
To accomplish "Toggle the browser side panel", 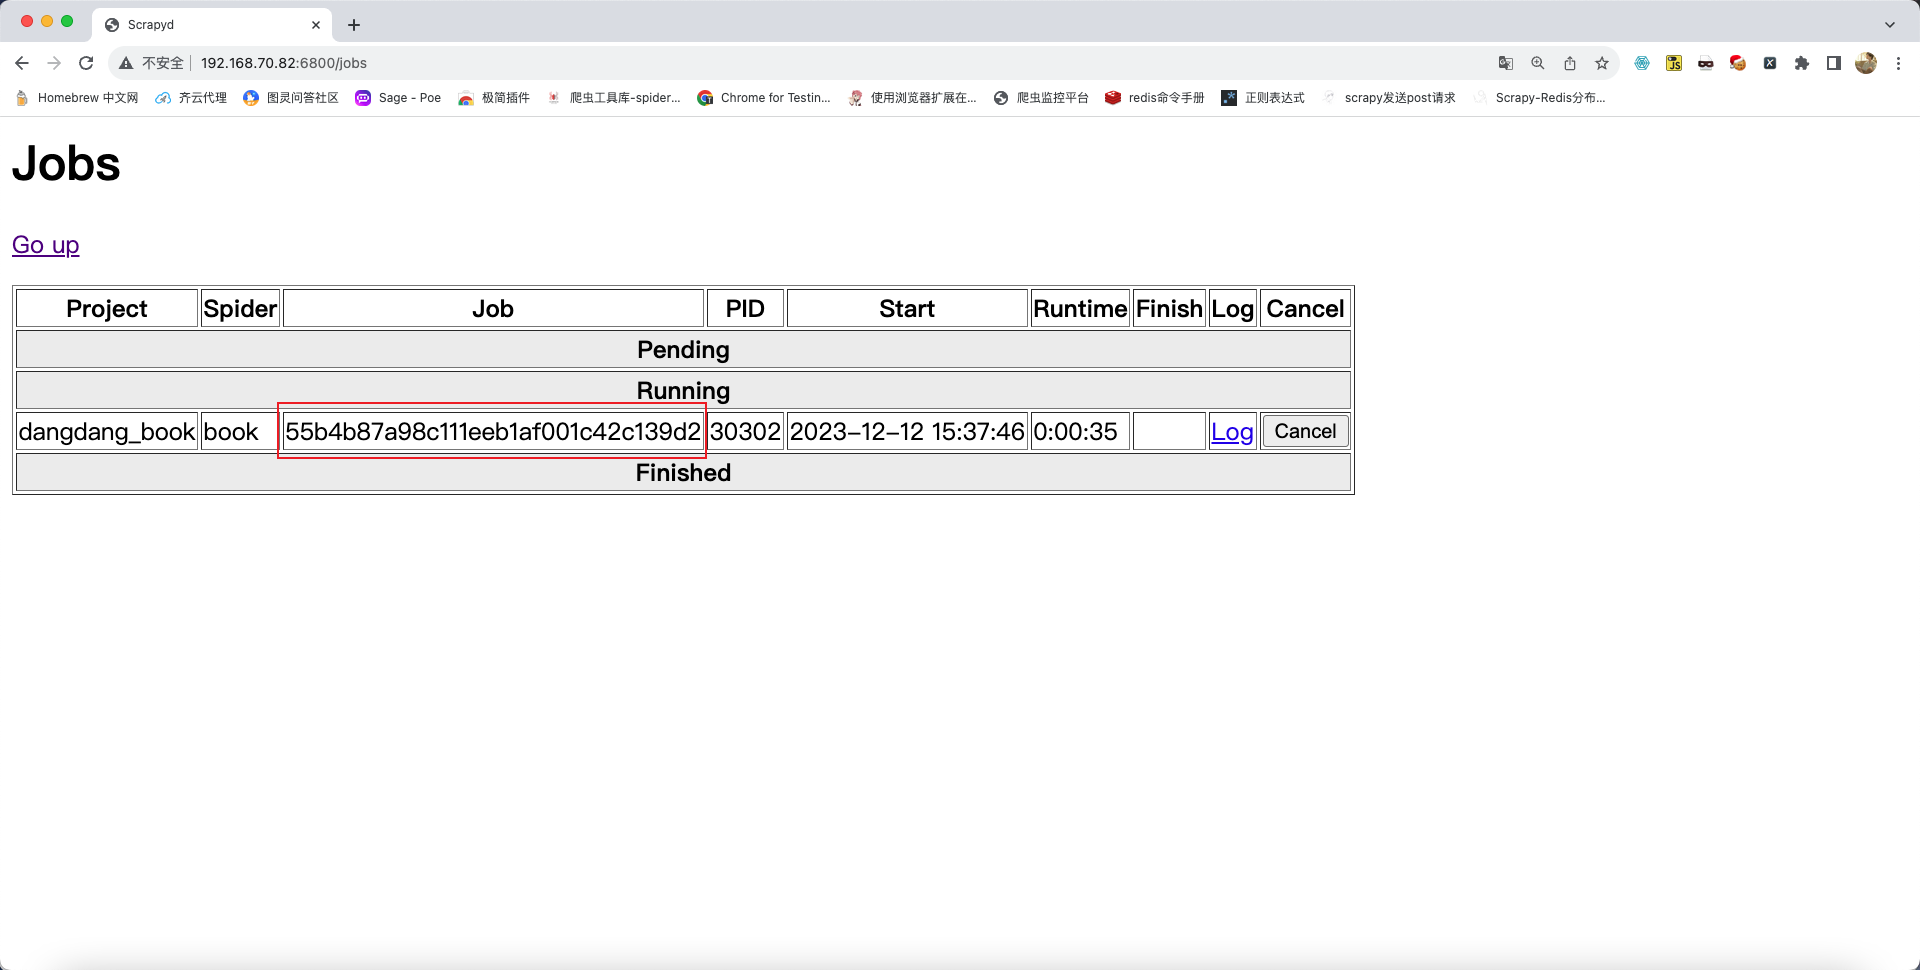I will coord(1834,63).
